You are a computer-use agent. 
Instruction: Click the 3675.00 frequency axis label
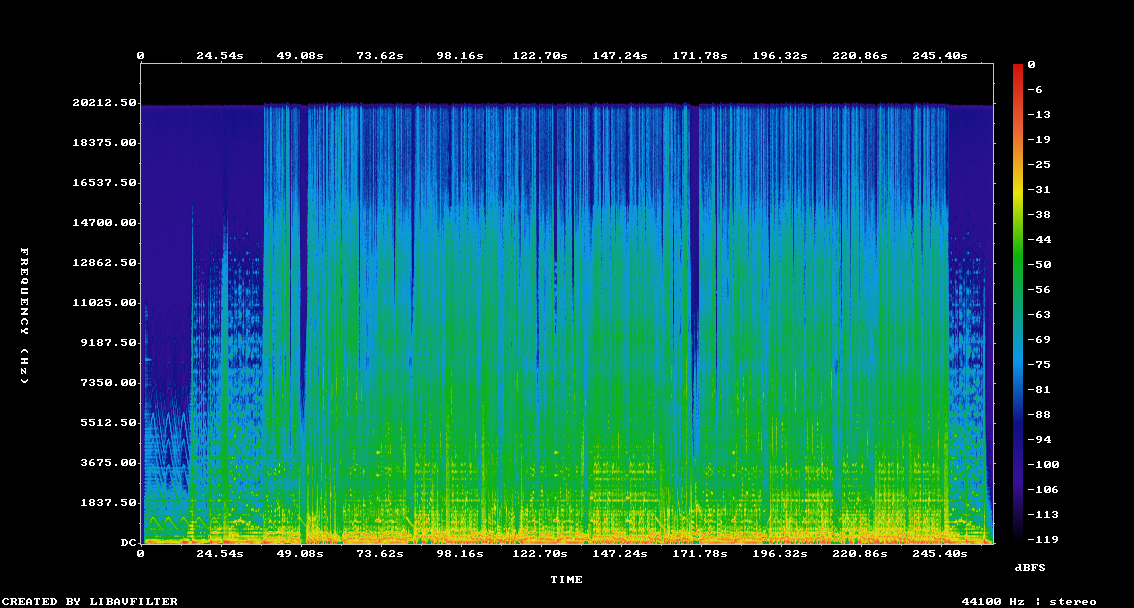108,462
